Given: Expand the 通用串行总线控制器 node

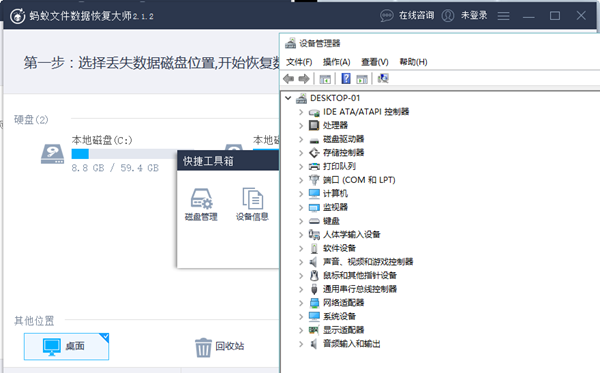Looking at the screenshot, I should (301, 289).
